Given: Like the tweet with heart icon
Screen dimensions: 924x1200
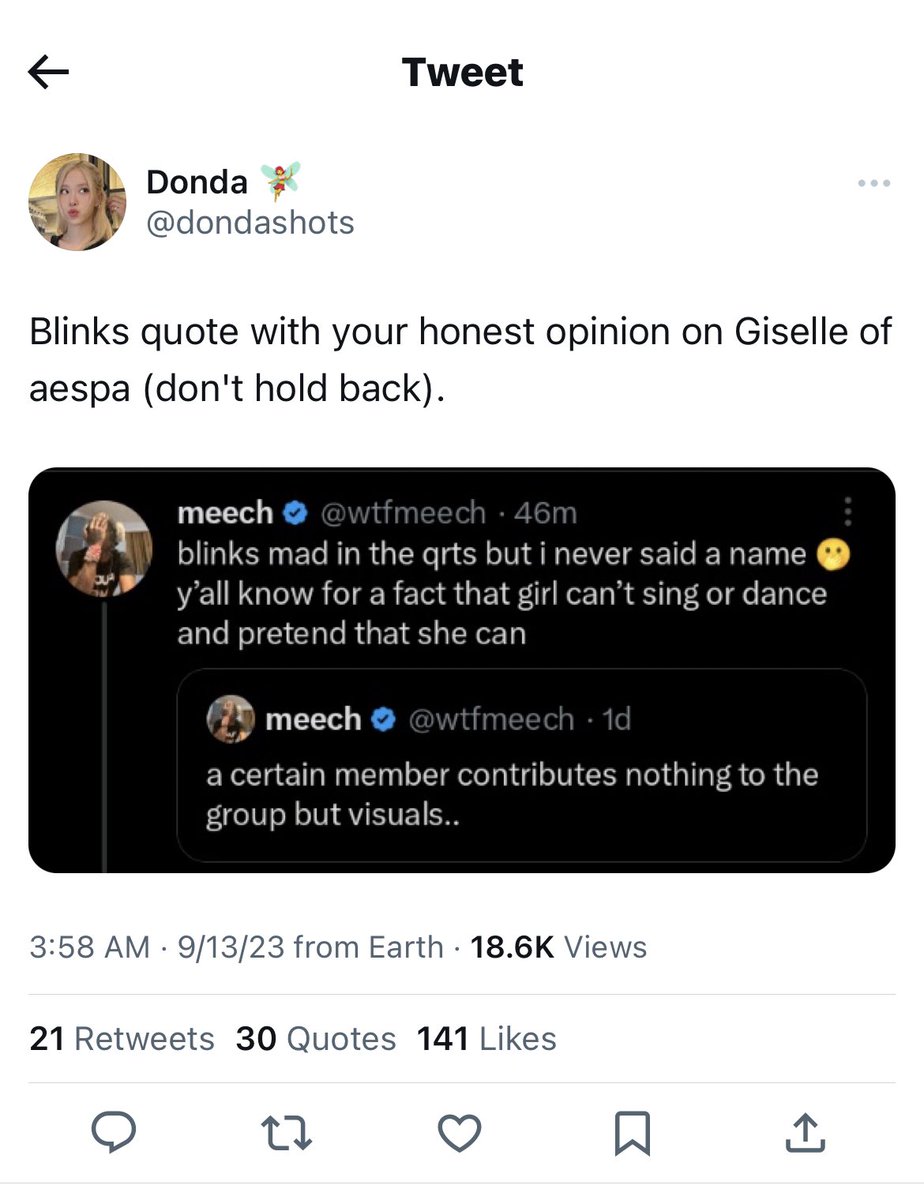Looking at the screenshot, I should click(461, 1133).
